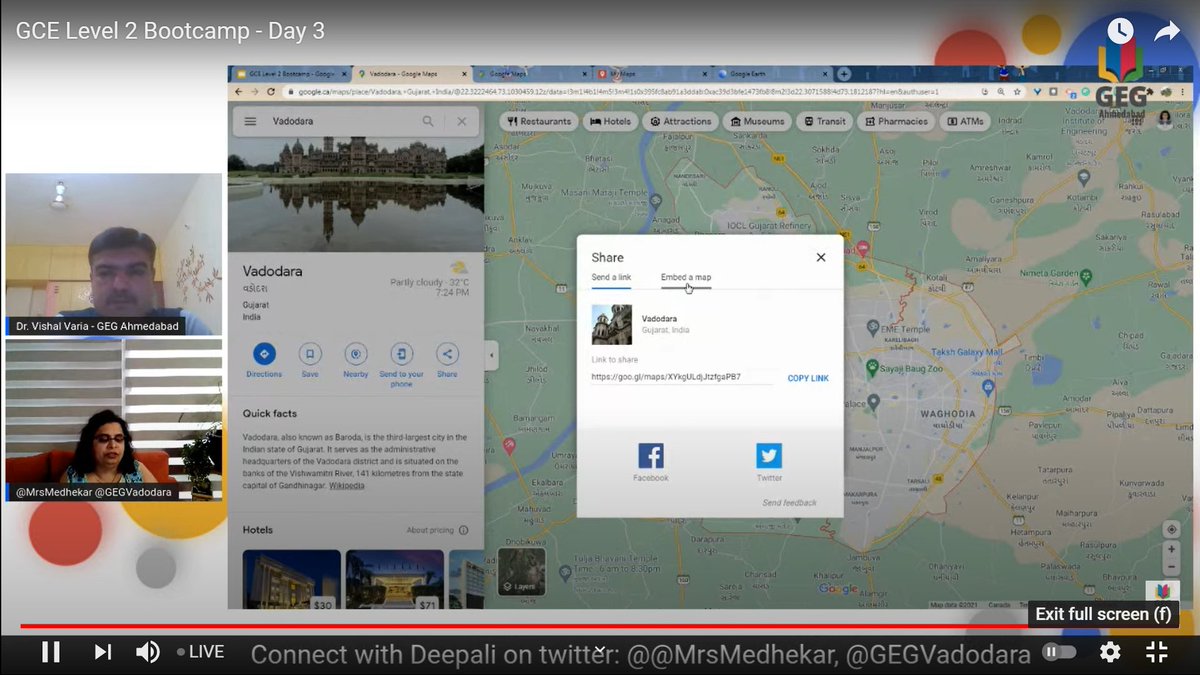Select the Attractions category chip
The height and width of the screenshot is (675, 1200).
(x=680, y=121)
